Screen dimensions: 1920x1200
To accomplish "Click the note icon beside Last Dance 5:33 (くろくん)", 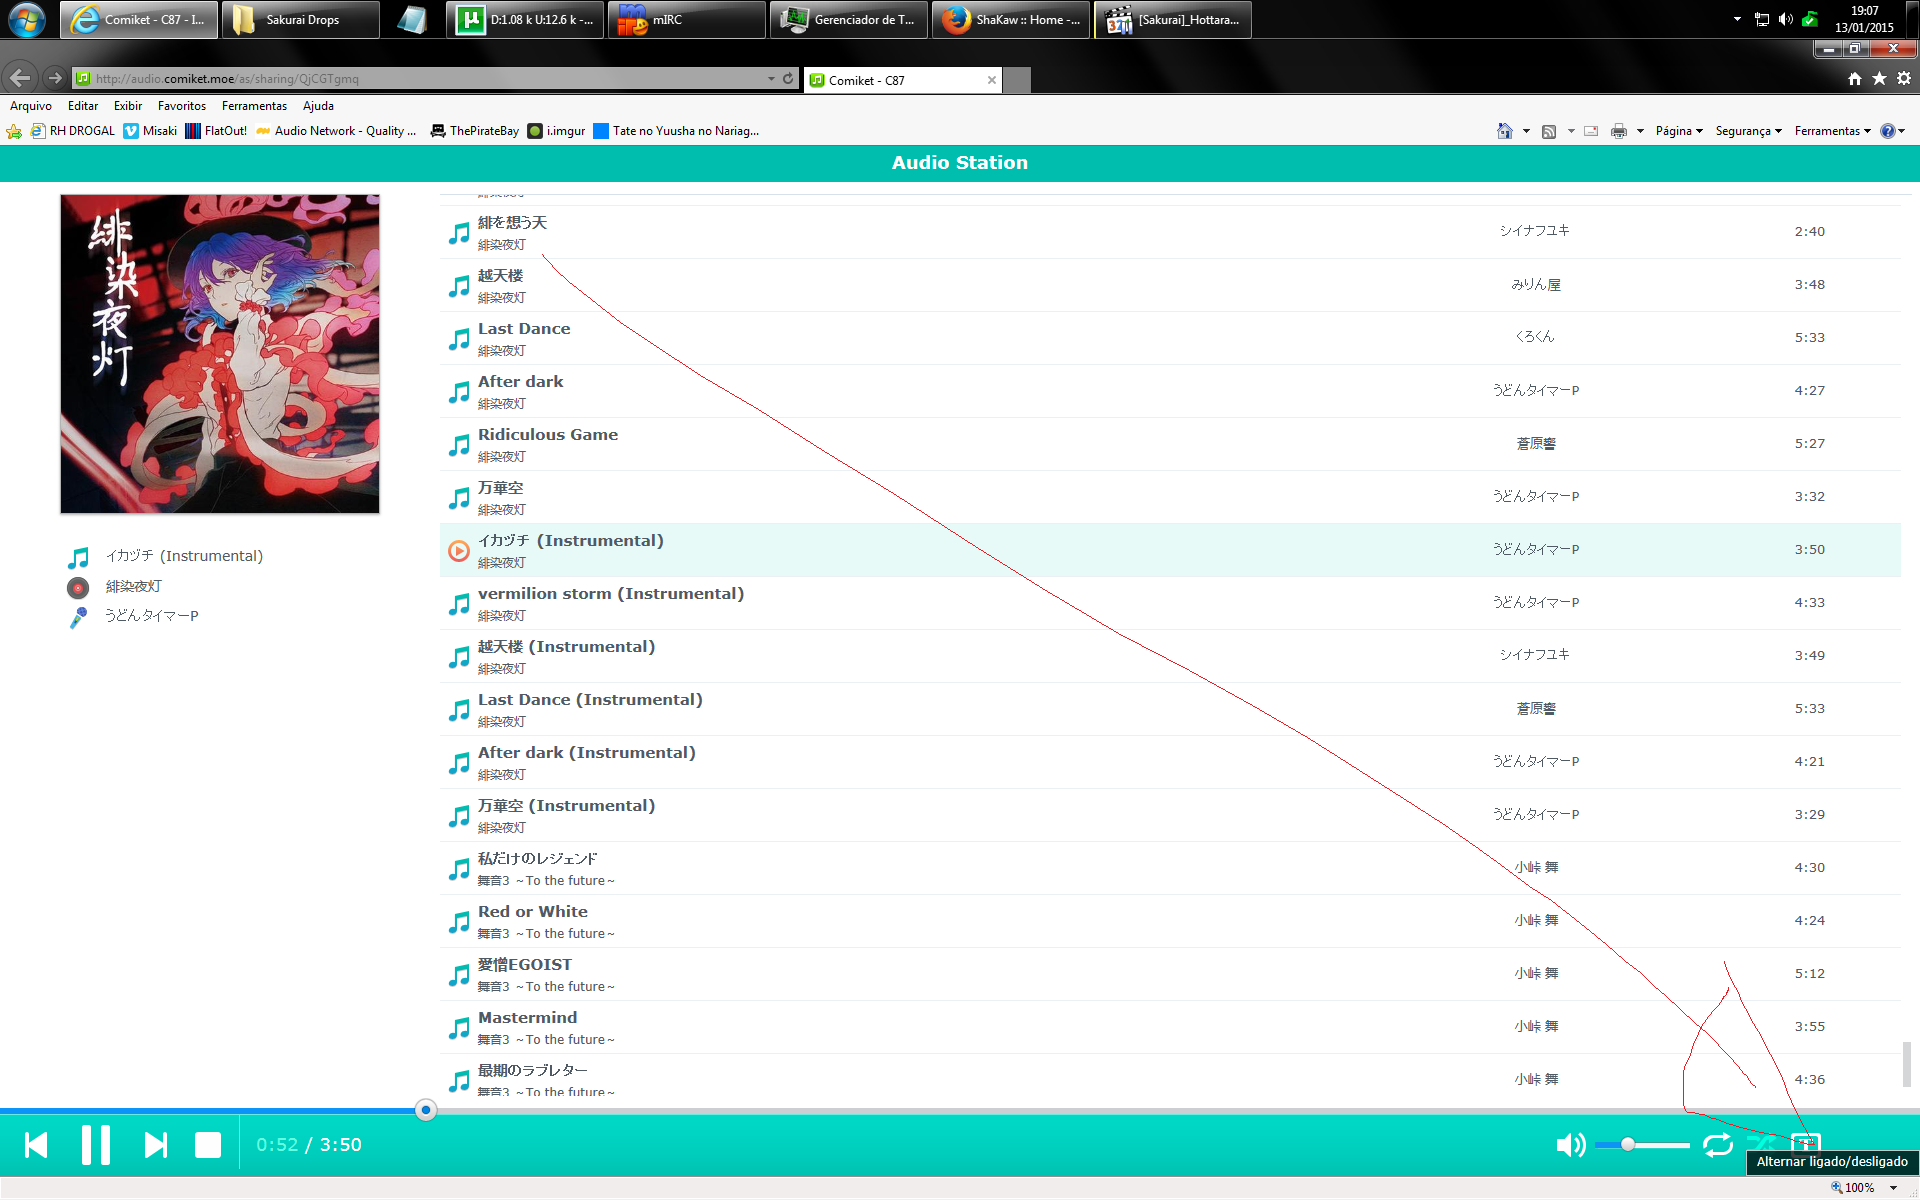I will click(x=459, y=339).
